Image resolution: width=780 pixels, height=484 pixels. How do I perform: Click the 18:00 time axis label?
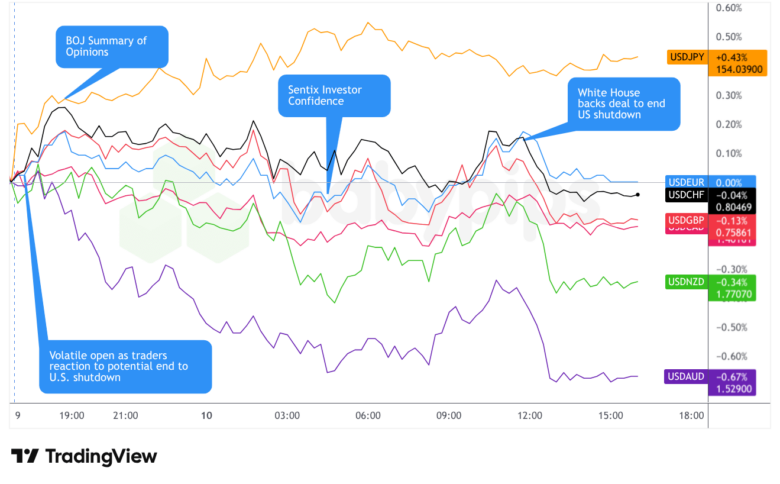(x=692, y=414)
